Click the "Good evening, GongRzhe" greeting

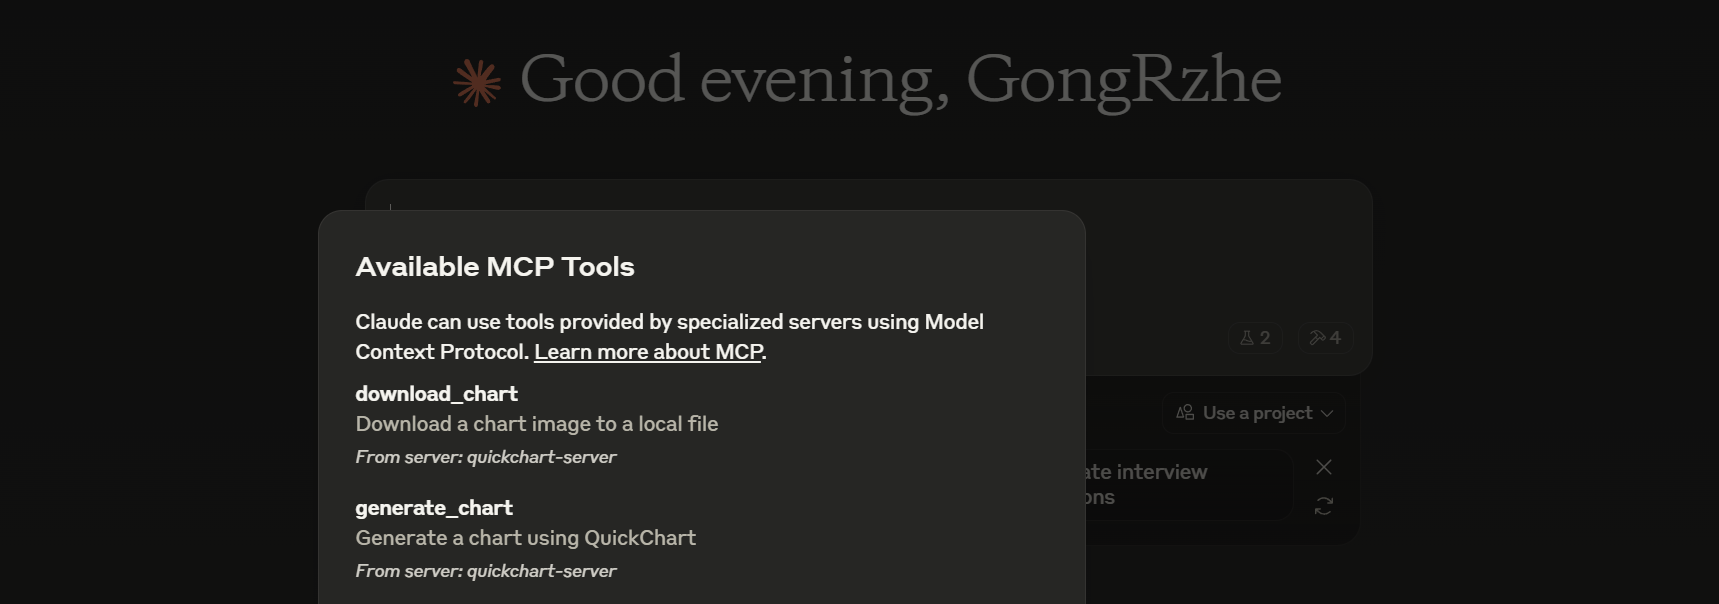tap(900, 80)
